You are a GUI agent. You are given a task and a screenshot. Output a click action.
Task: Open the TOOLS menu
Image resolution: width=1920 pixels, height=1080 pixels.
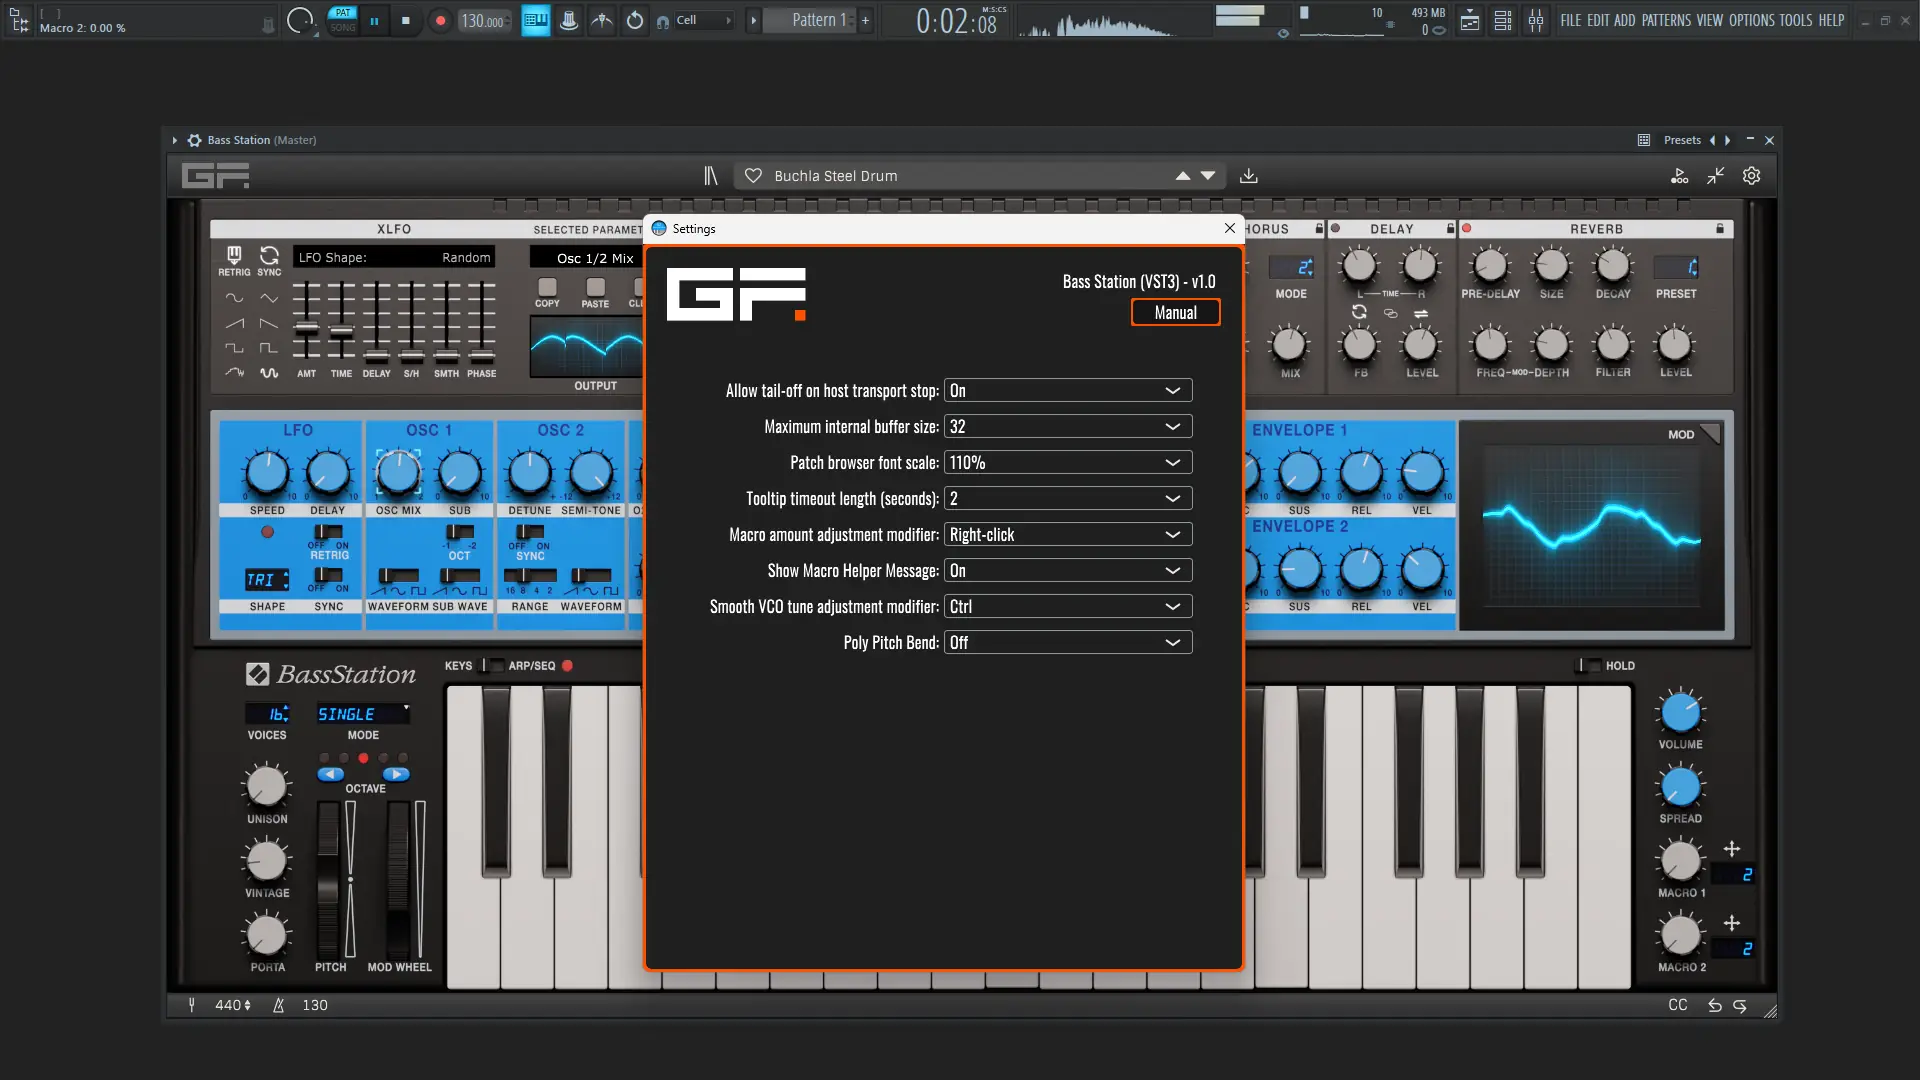1795,20
